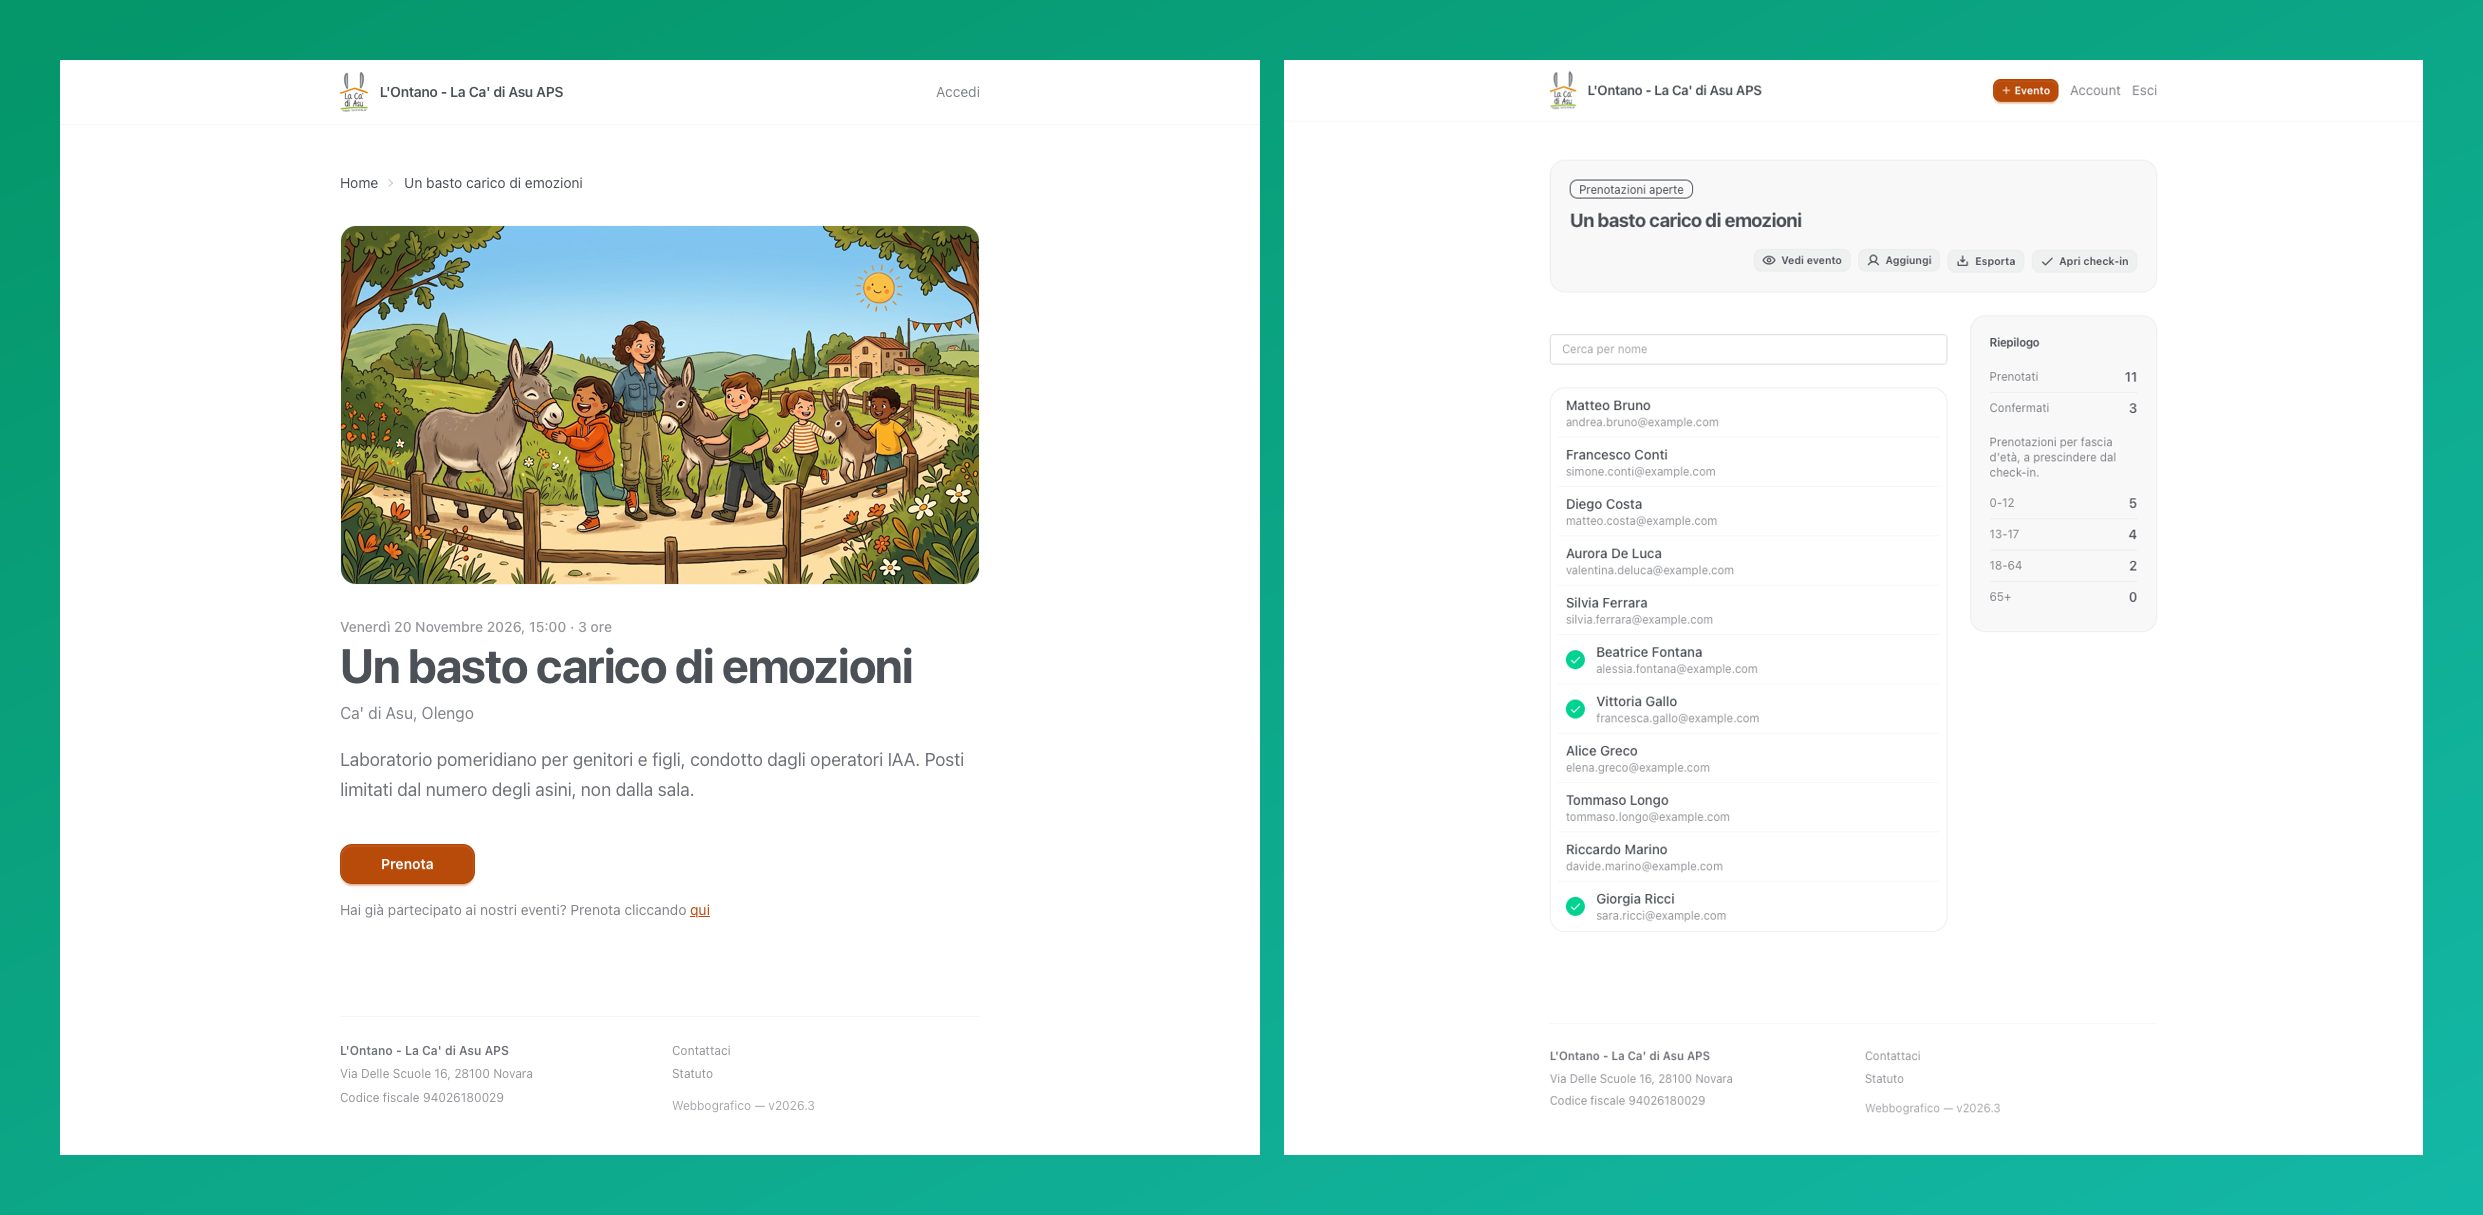The width and height of the screenshot is (2483, 1215).
Task: Click the + Evento button
Action: tap(2025, 91)
